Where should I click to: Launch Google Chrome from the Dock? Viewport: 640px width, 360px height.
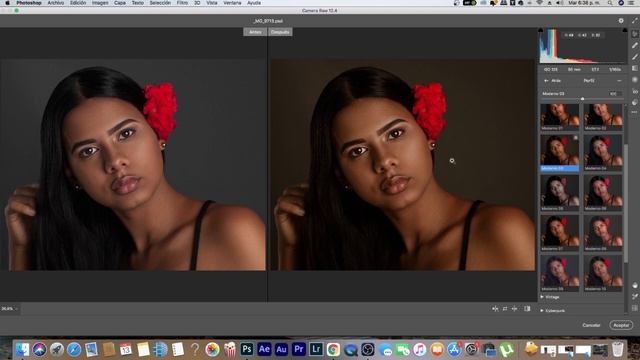(333, 349)
